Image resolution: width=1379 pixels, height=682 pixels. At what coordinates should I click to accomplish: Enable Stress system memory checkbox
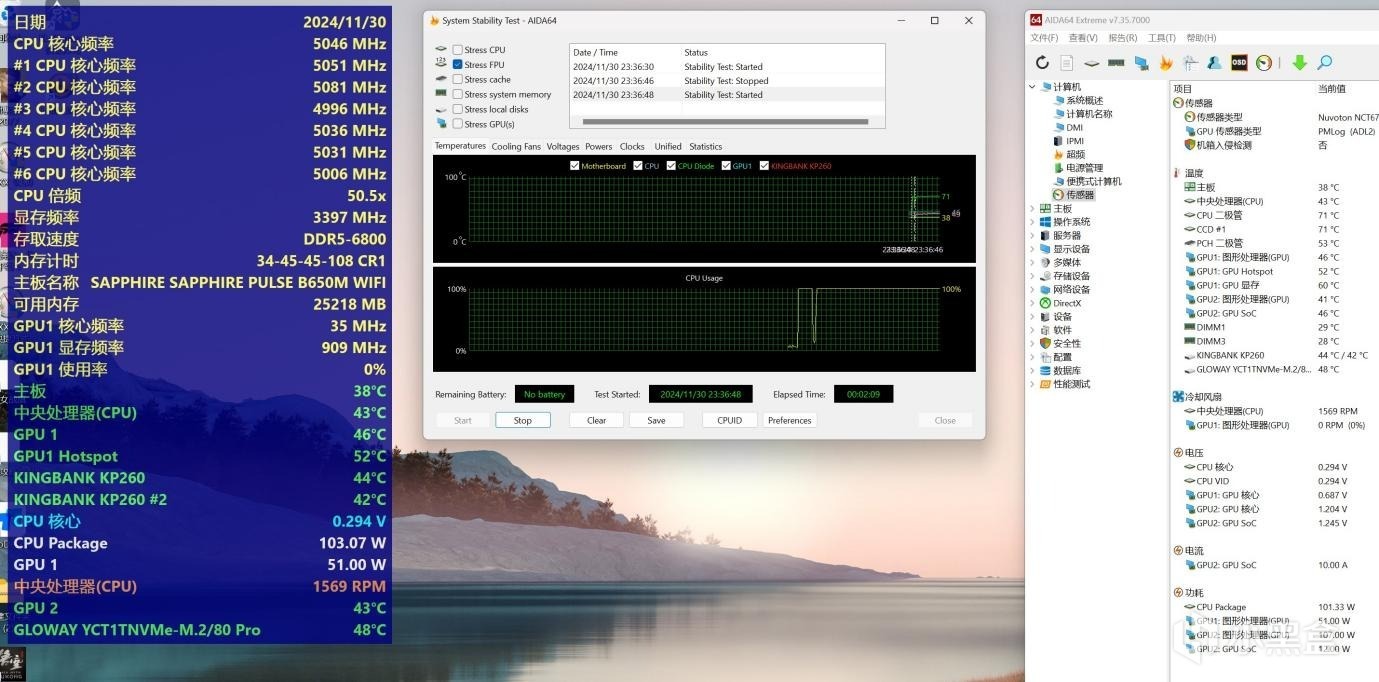click(x=457, y=95)
